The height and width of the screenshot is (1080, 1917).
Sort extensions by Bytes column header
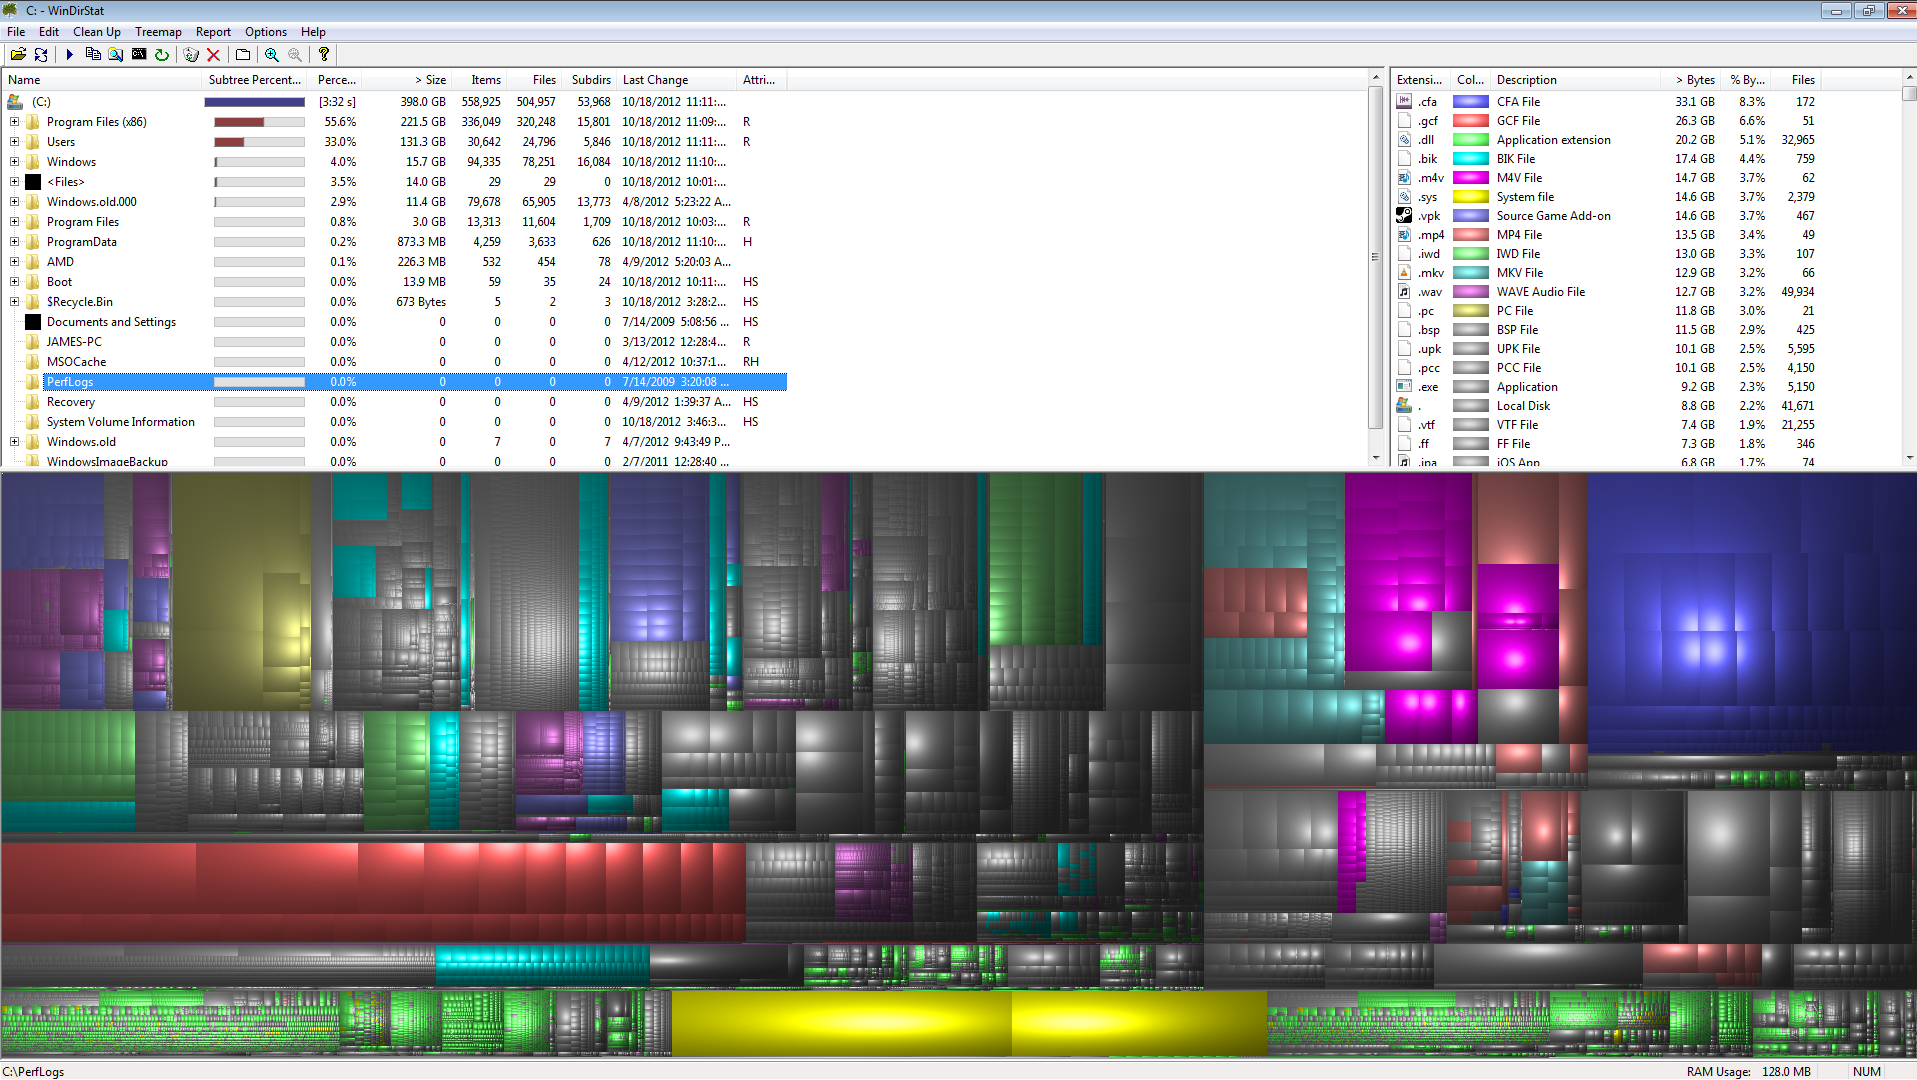[x=1689, y=80]
